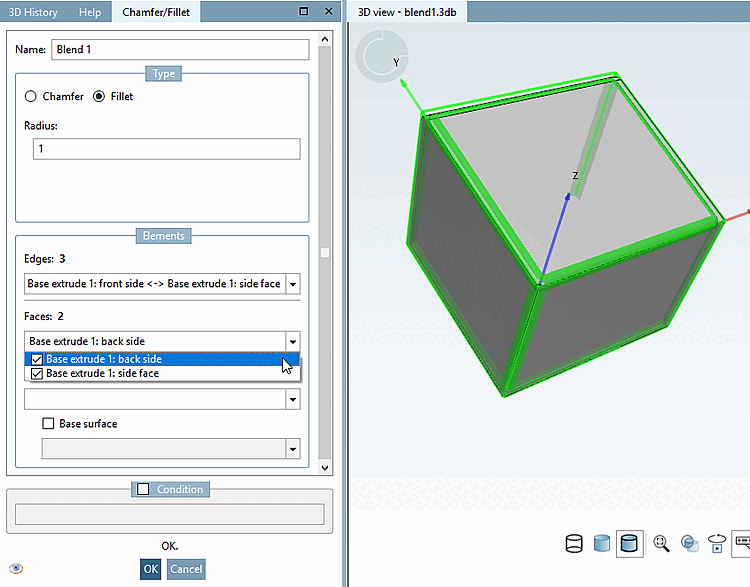Switch to the 3D History tab
Image resolution: width=750 pixels, height=587 pixels.
(33, 12)
